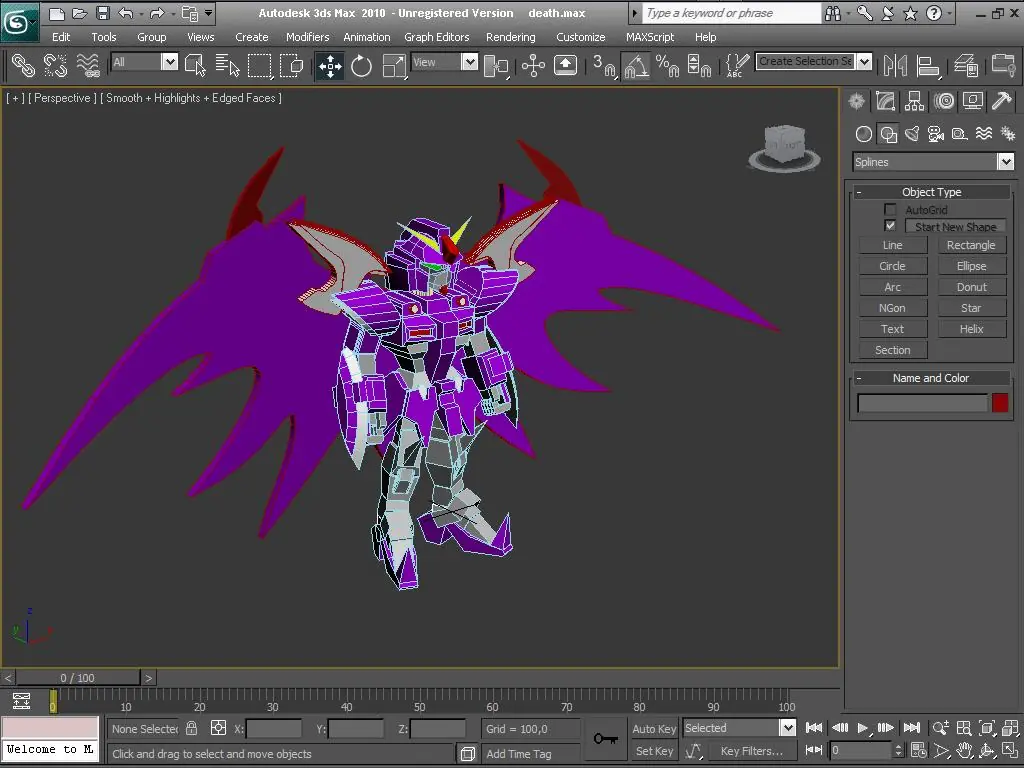The image size is (1024, 768).
Task: Click the object name input field
Action: [x=922, y=403]
